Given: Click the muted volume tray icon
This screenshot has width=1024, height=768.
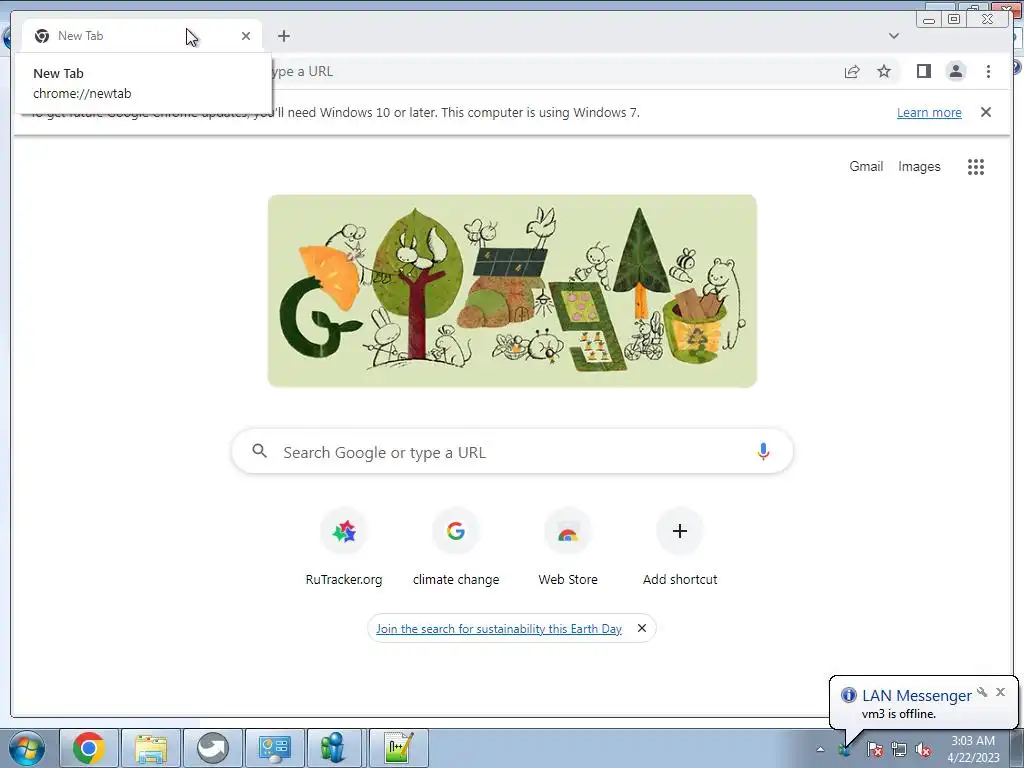Looking at the screenshot, I should [923, 749].
